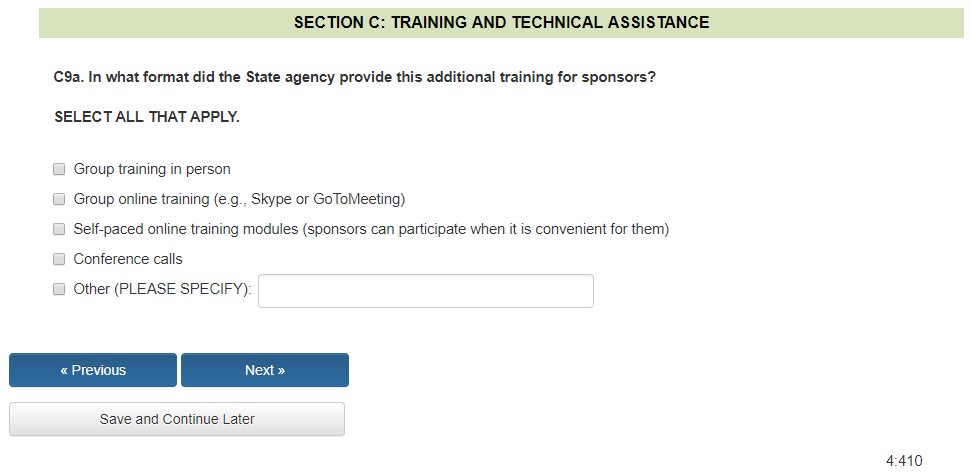Screen dimensions: 971x473
Task: Check the Group training in person checkbox
Action: (x=59, y=169)
